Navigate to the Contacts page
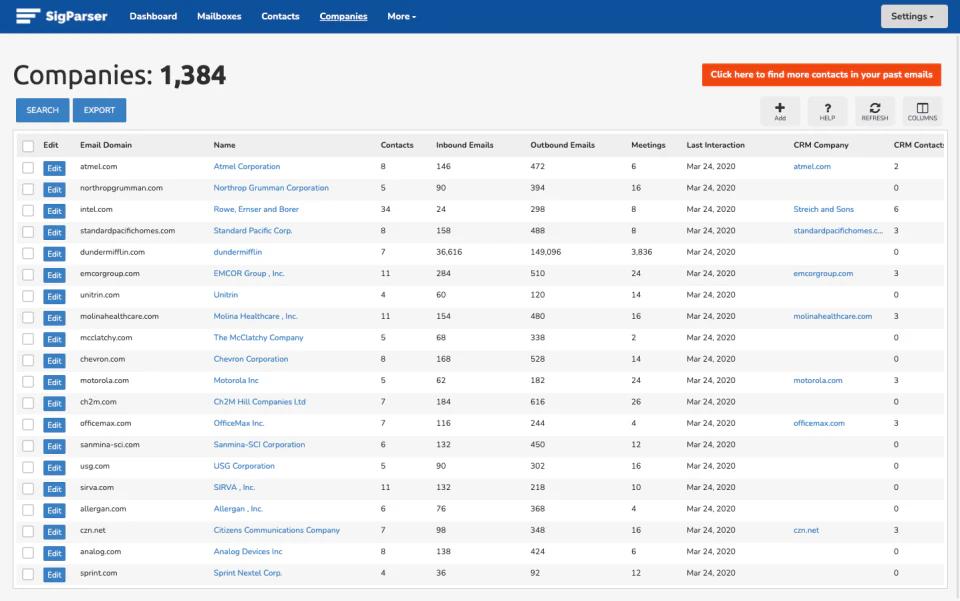The height and width of the screenshot is (601, 960). (x=280, y=16)
